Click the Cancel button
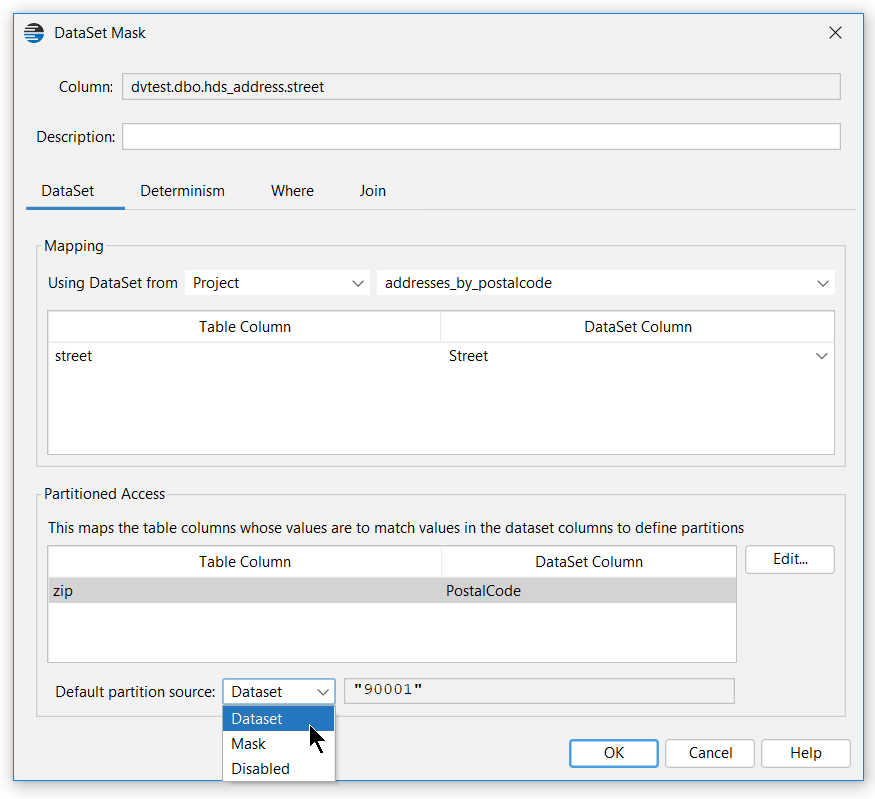Viewport: 875px width, 799px height. 710,753
